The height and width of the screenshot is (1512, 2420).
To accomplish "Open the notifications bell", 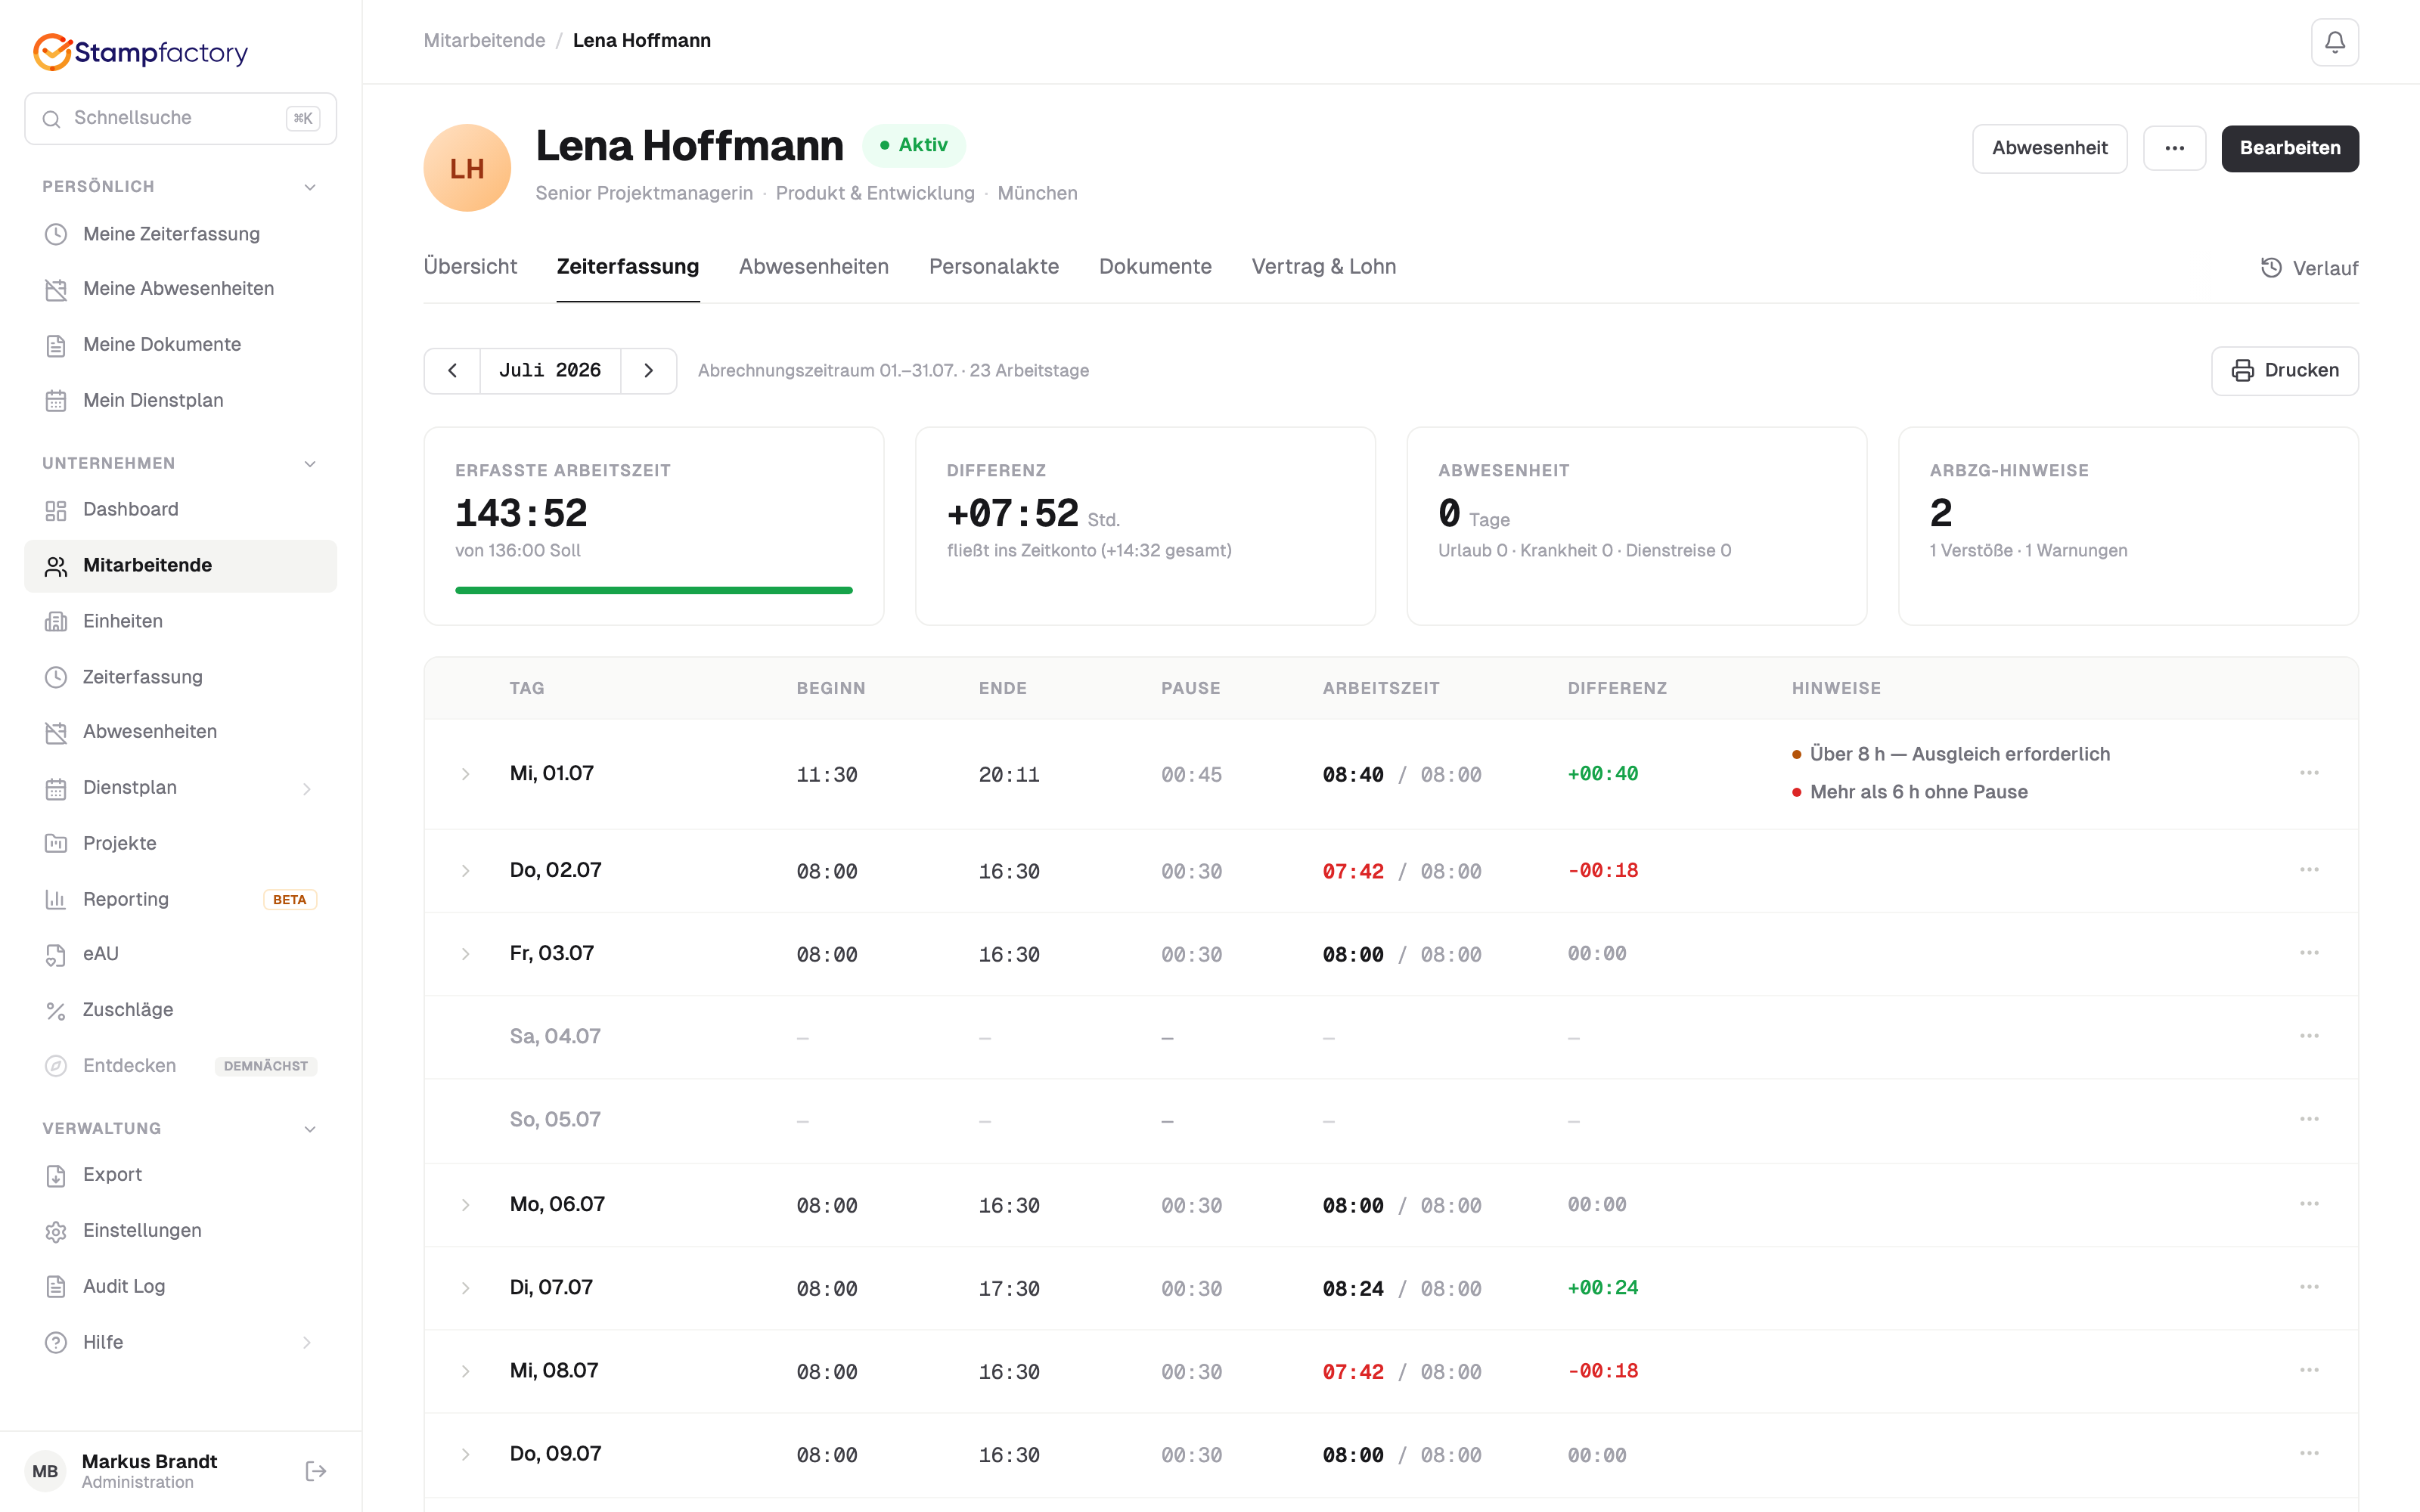I will click(x=2334, y=42).
